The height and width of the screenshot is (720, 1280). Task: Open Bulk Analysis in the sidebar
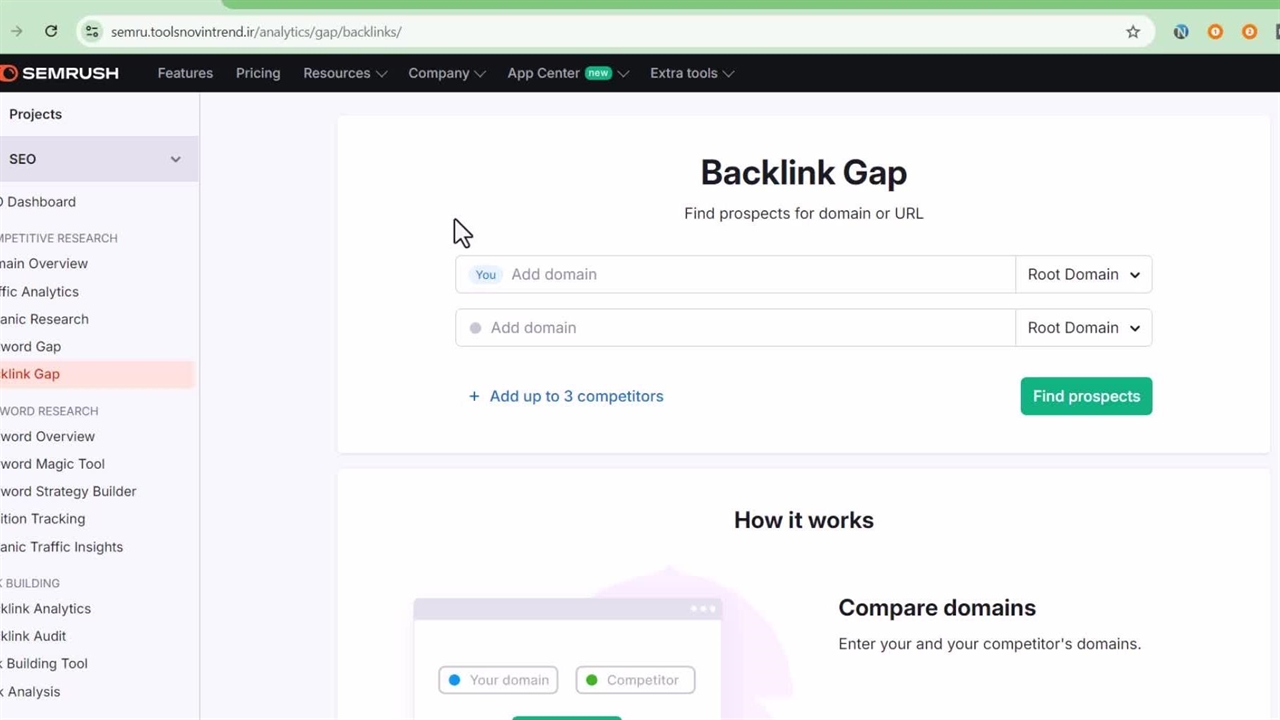[30, 692]
